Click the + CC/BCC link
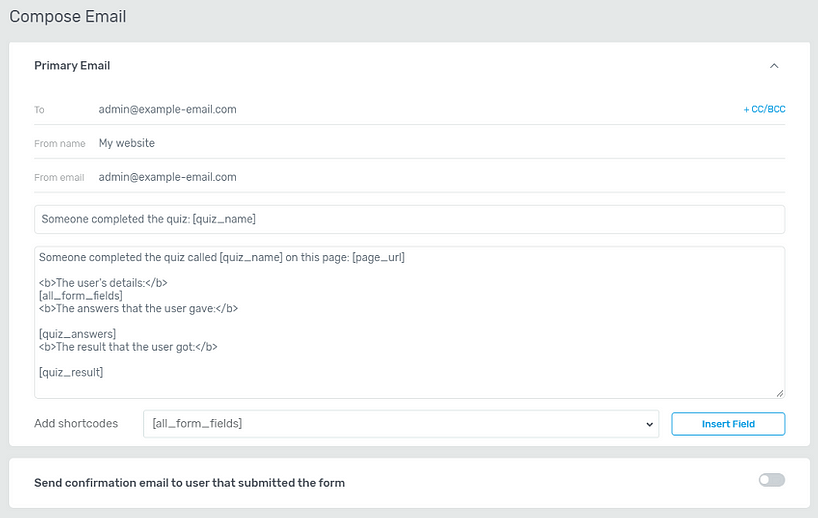Image resolution: width=818 pixels, height=518 pixels. [x=764, y=109]
